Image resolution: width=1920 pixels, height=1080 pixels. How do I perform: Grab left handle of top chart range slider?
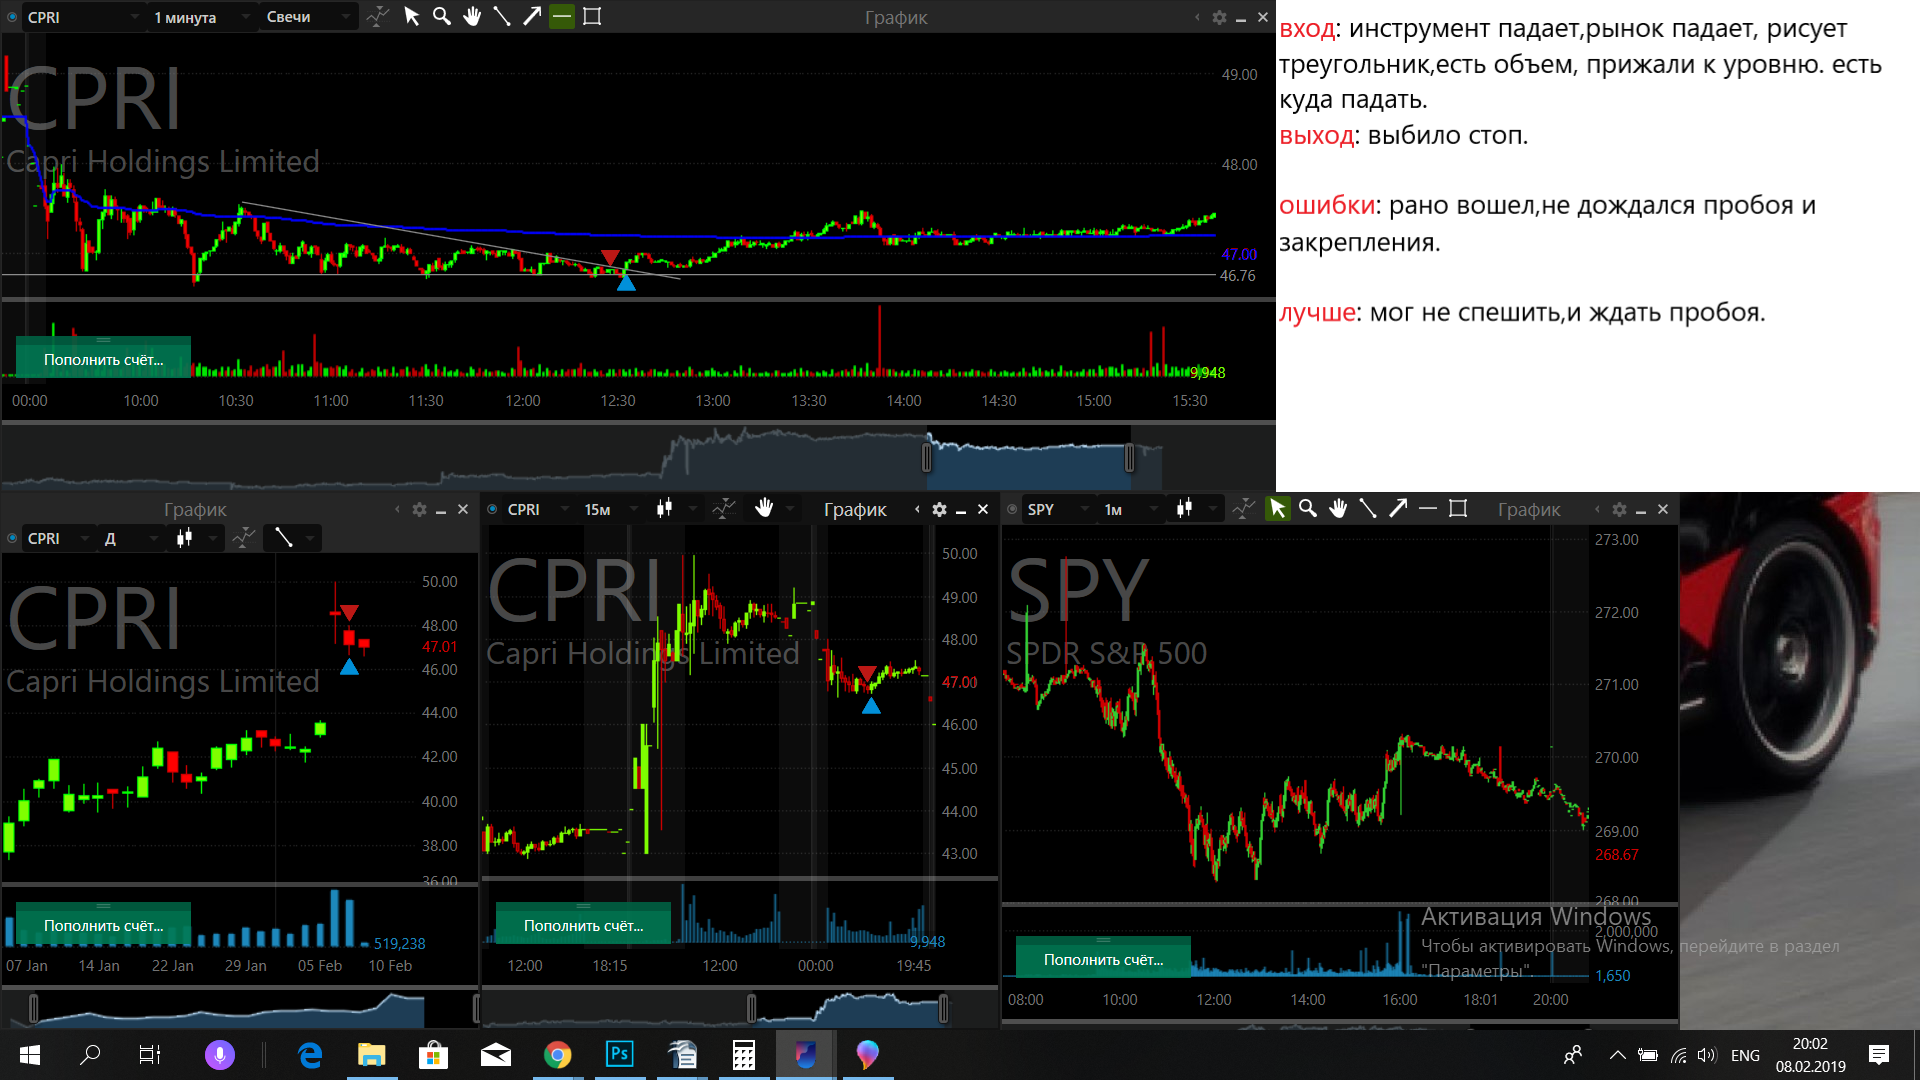click(x=927, y=458)
